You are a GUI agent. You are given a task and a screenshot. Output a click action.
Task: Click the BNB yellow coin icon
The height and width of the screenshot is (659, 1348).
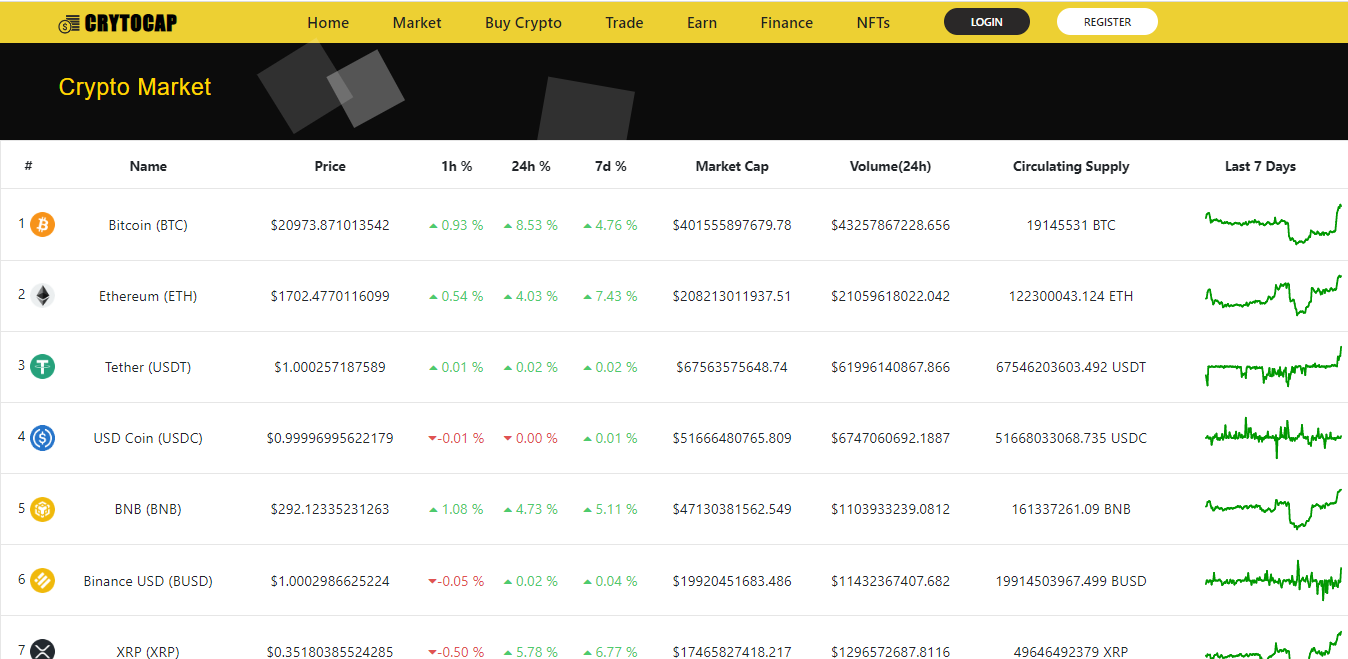(x=42, y=509)
